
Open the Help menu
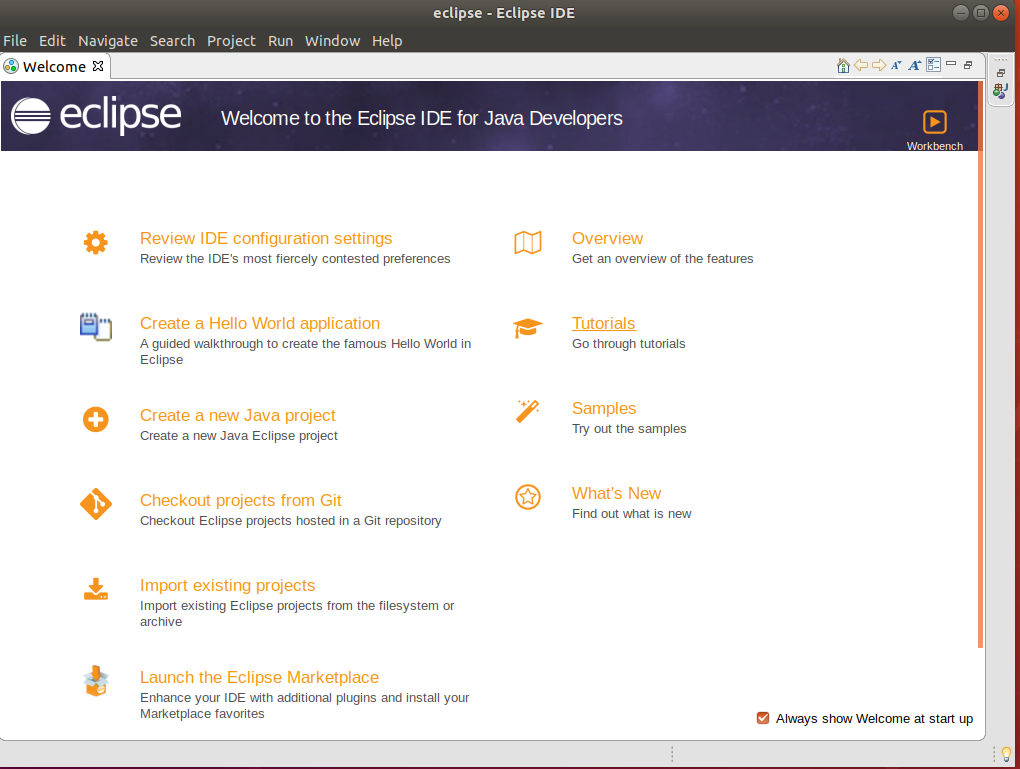387,41
